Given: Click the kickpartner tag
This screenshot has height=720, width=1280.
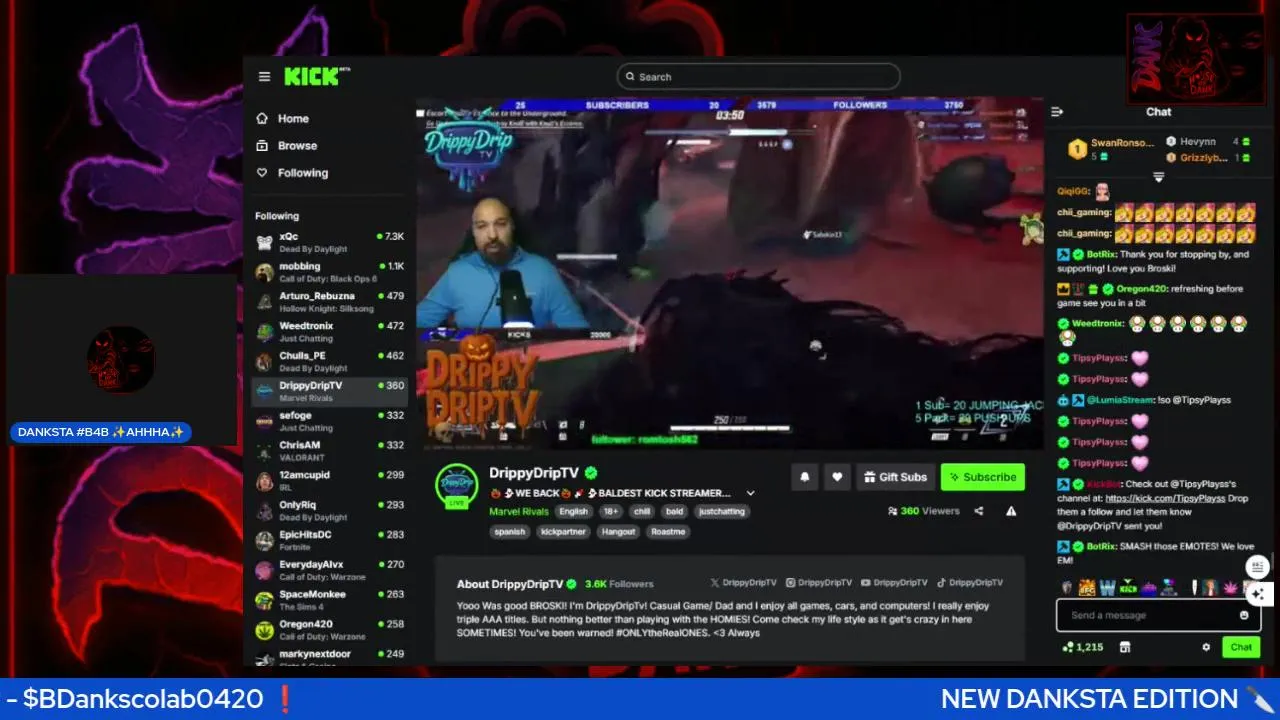Looking at the screenshot, I should pos(563,532).
